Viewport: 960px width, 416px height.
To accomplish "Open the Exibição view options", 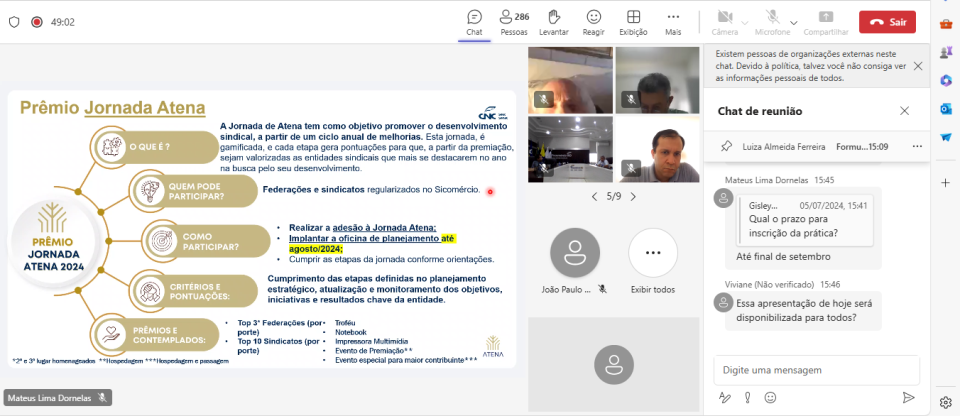I will coord(633,23).
